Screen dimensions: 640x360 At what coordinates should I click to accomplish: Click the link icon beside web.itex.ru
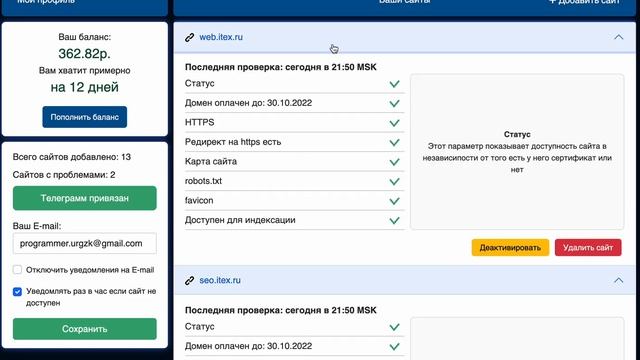189,37
